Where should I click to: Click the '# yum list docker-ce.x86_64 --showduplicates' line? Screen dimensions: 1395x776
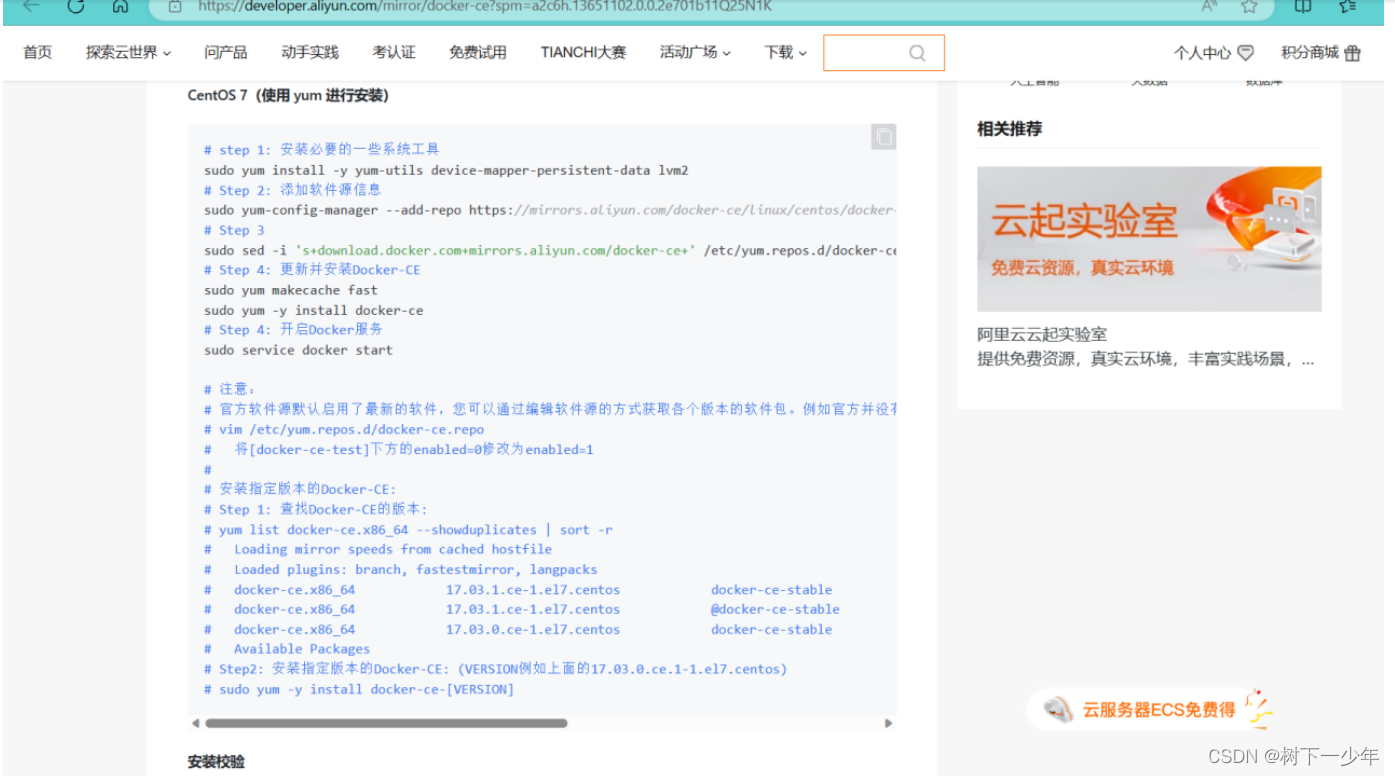tap(409, 529)
